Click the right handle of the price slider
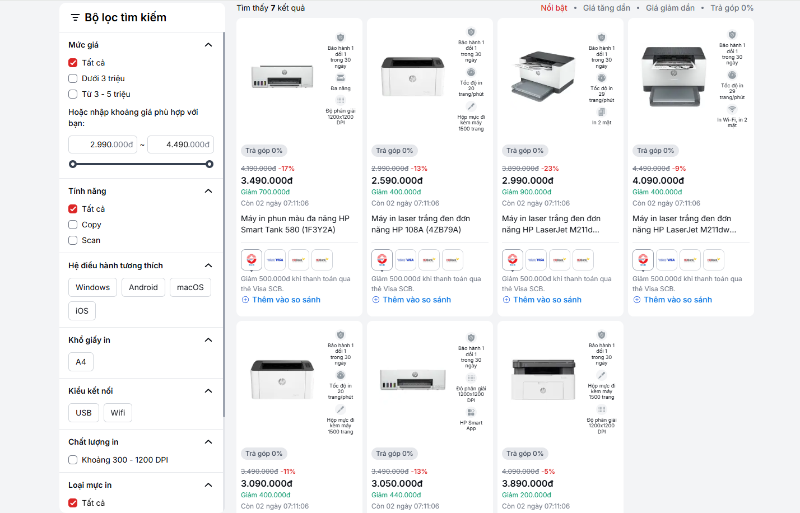The height and width of the screenshot is (513, 800). (209, 163)
